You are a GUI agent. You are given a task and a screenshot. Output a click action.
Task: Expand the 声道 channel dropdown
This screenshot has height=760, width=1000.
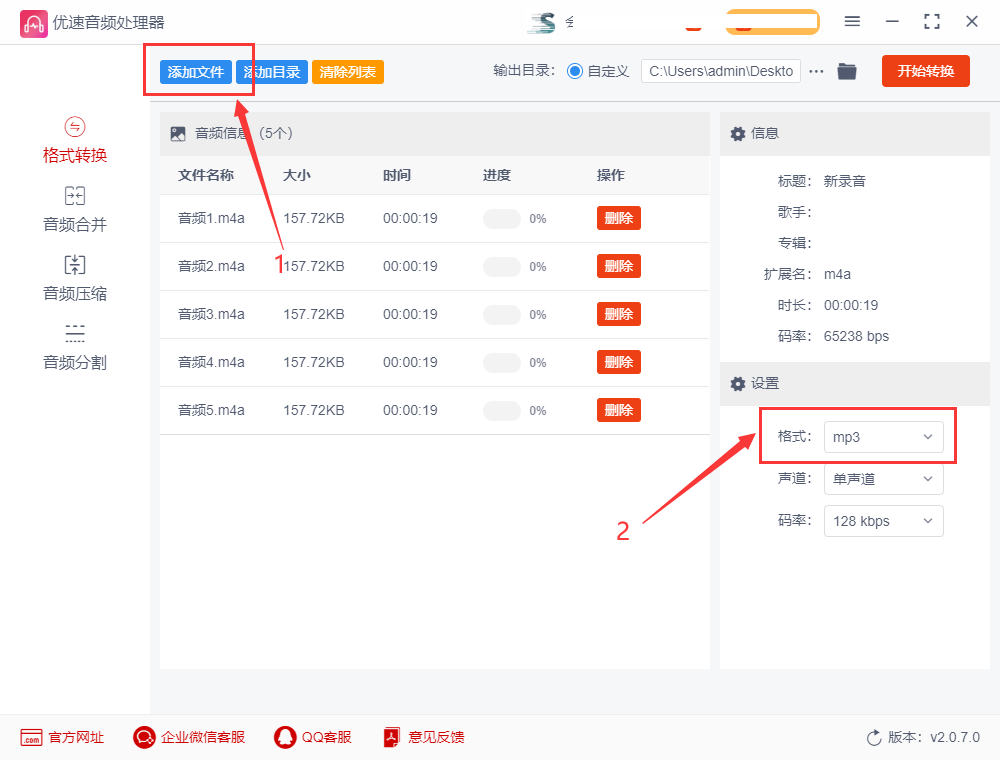[x=883, y=479]
